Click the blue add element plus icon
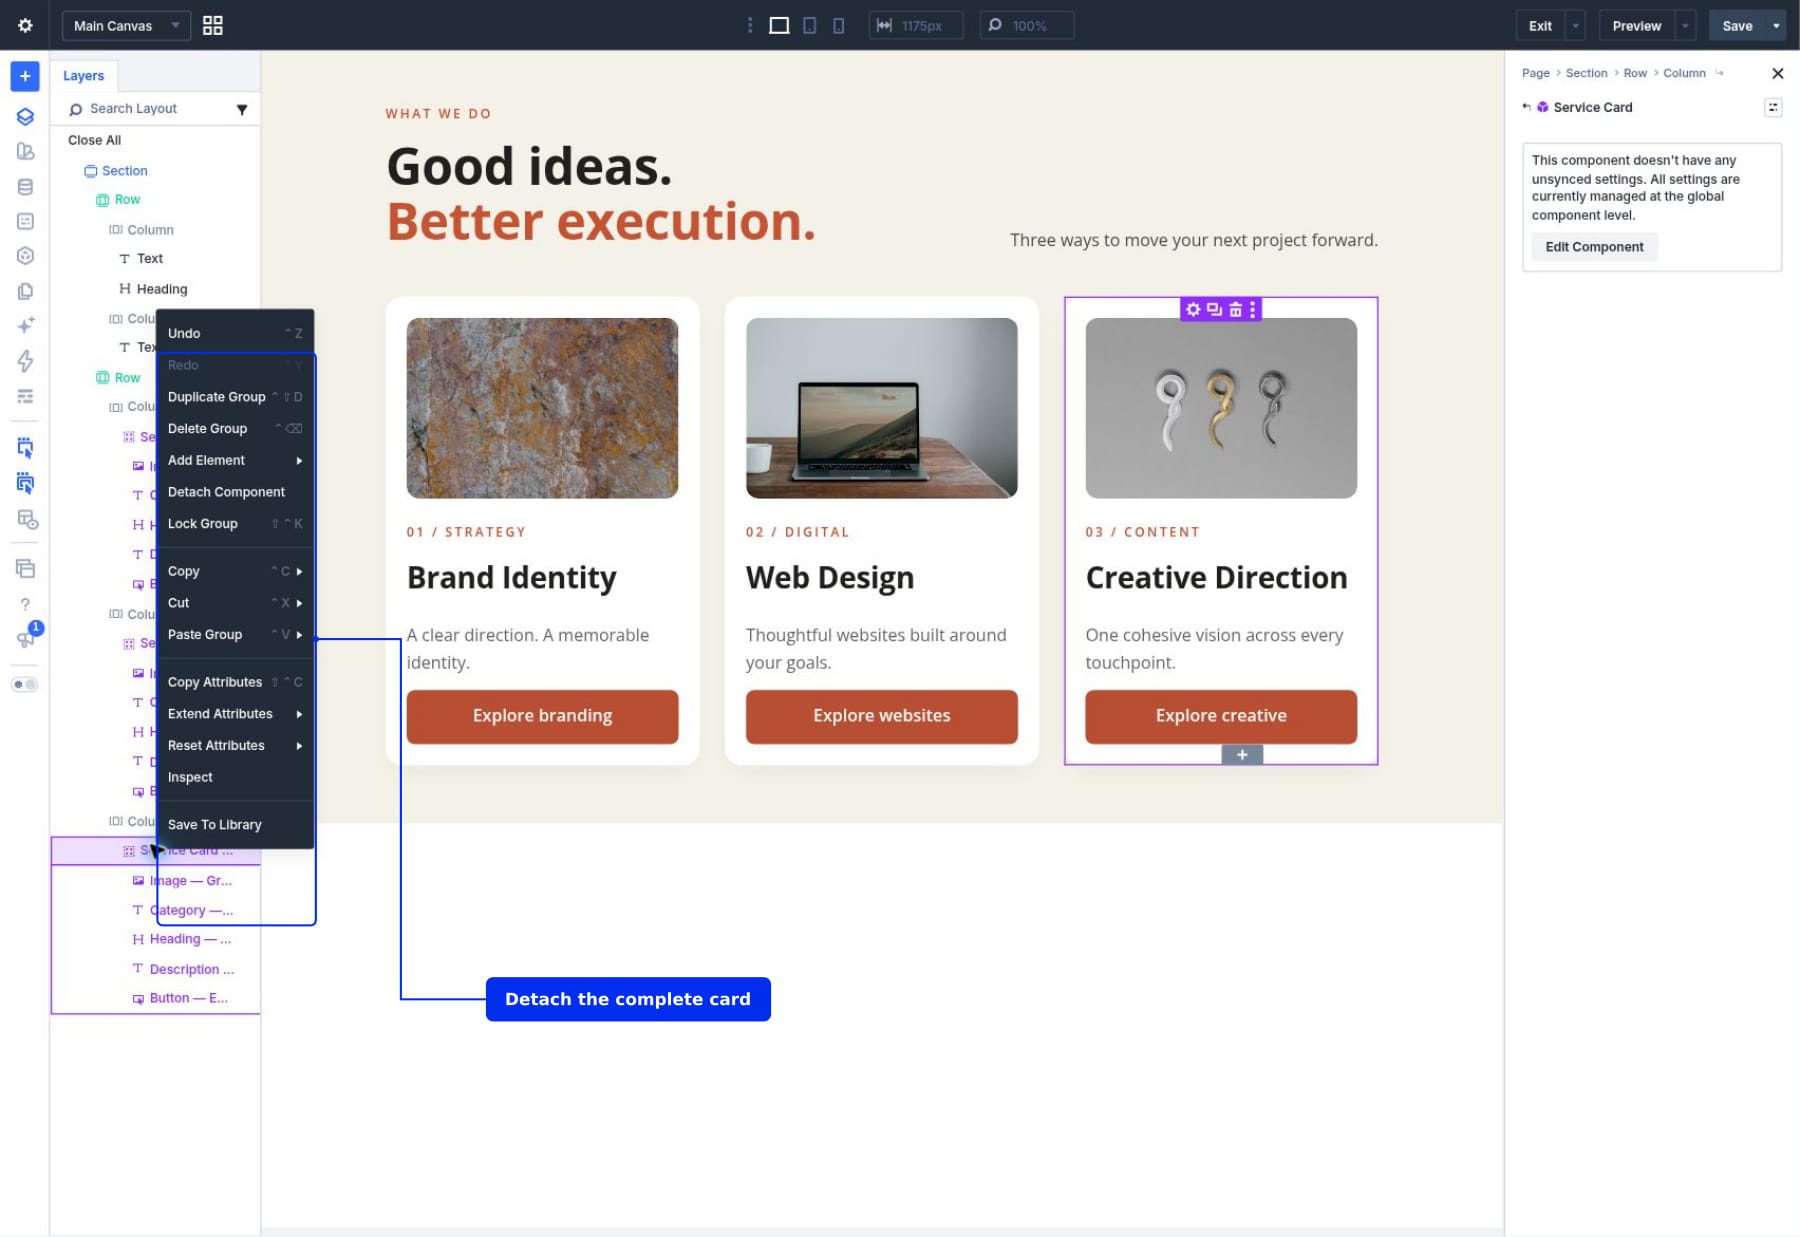Viewport: 1800px width, 1237px height. point(25,76)
